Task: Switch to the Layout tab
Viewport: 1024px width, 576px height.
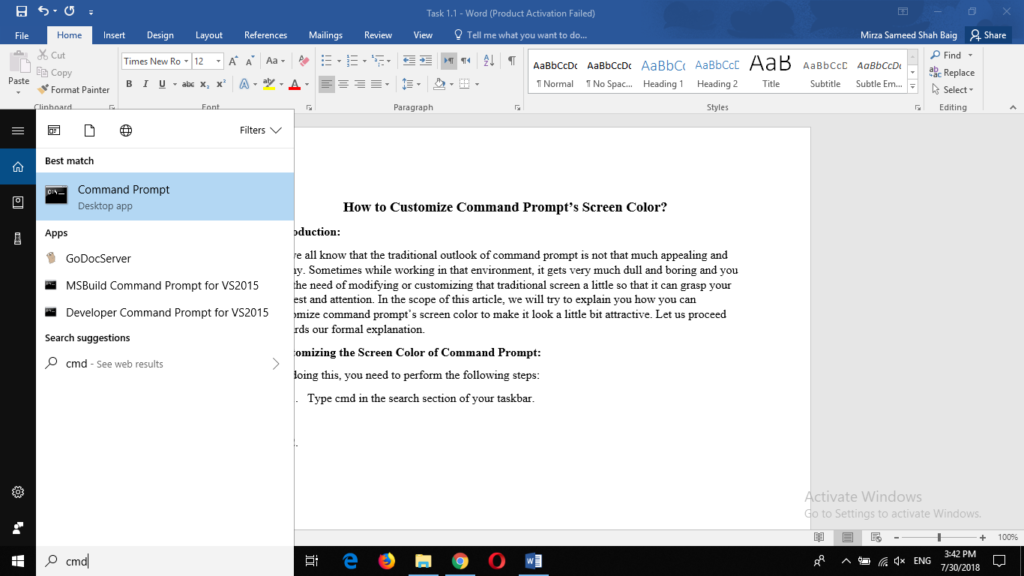Action: pos(209,35)
